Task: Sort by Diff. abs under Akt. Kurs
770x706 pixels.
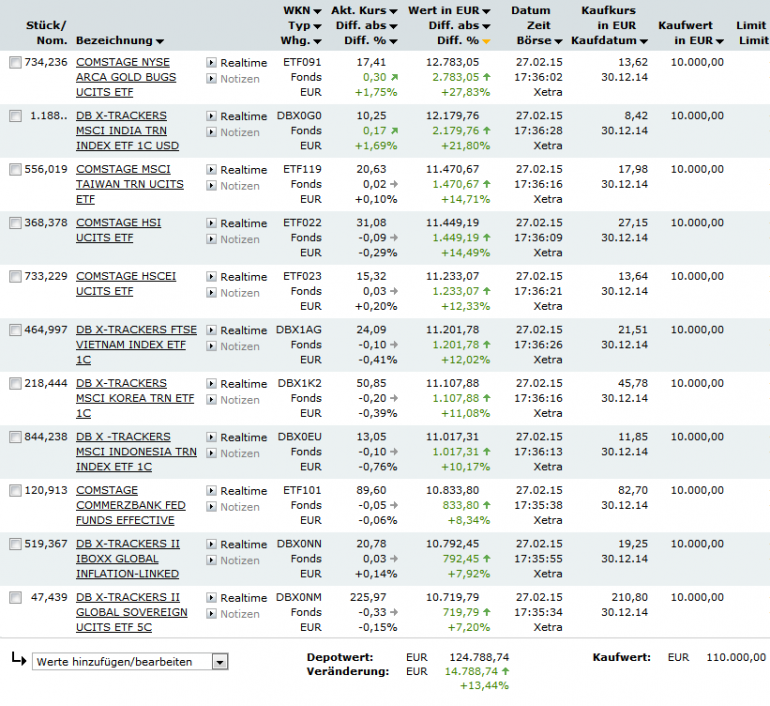Action: pos(393,27)
